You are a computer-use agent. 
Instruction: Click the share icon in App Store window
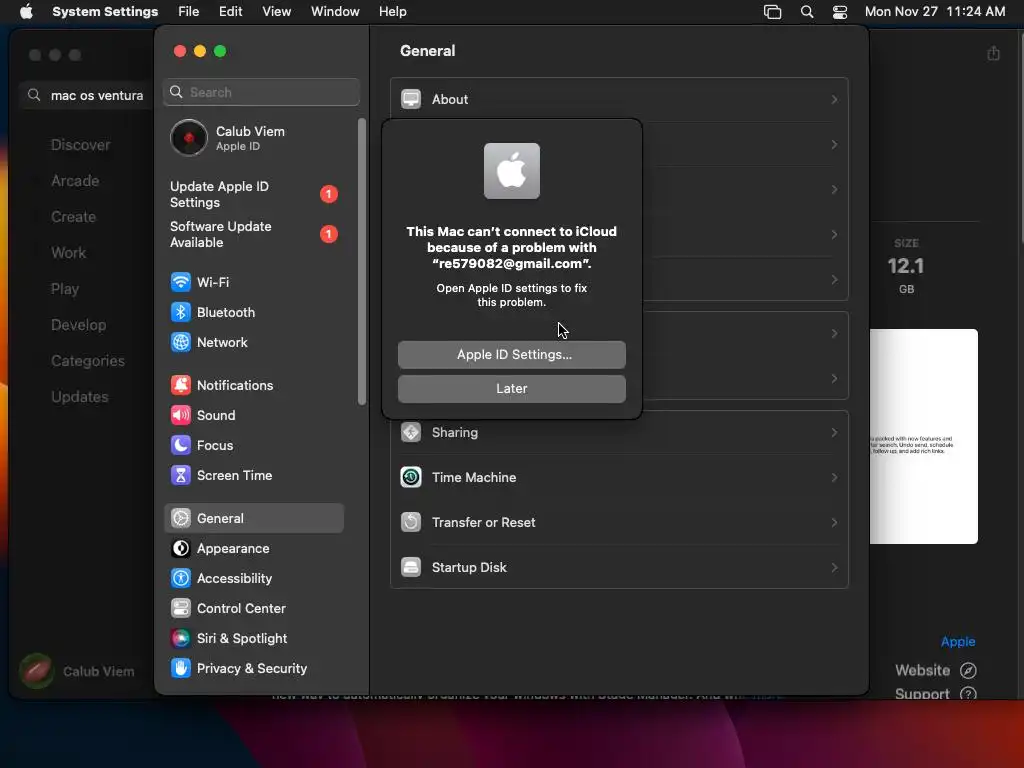point(993,54)
